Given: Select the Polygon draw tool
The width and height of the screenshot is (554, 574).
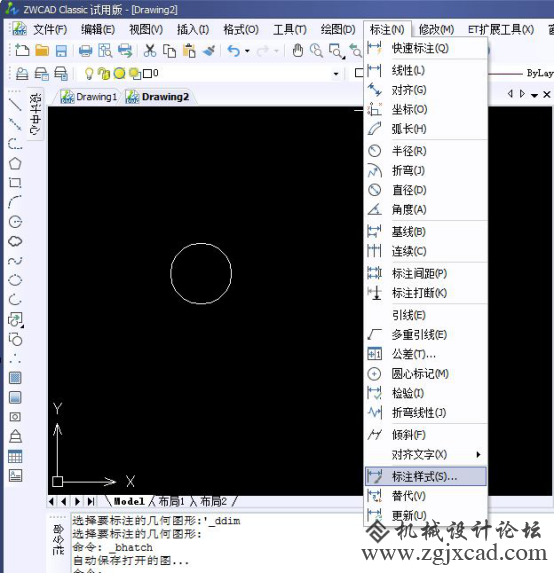Looking at the screenshot, I should [15, 163].
